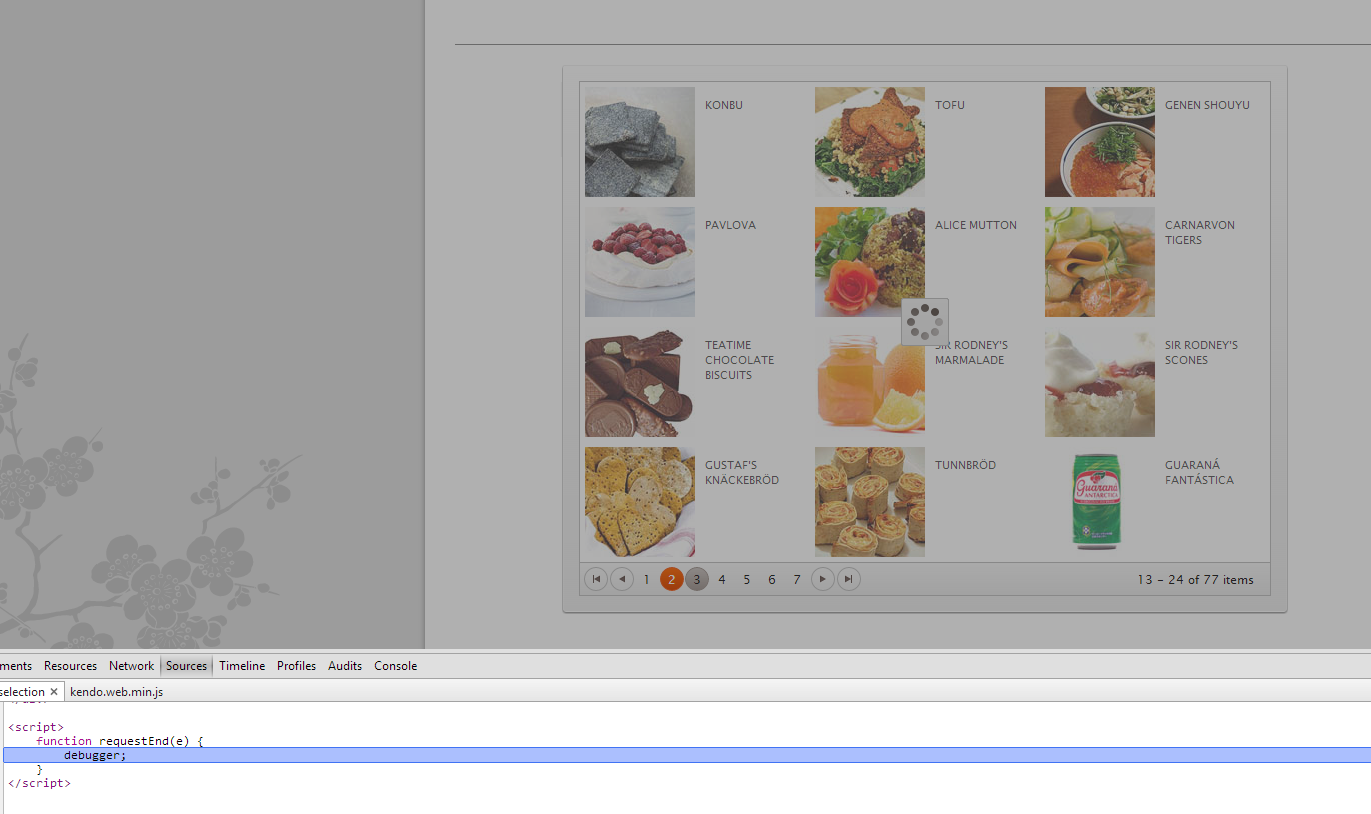1371x814 pixels.
Task: Go to page 5 in the pager
Action: pyautogui.click(x=747, y=579)
